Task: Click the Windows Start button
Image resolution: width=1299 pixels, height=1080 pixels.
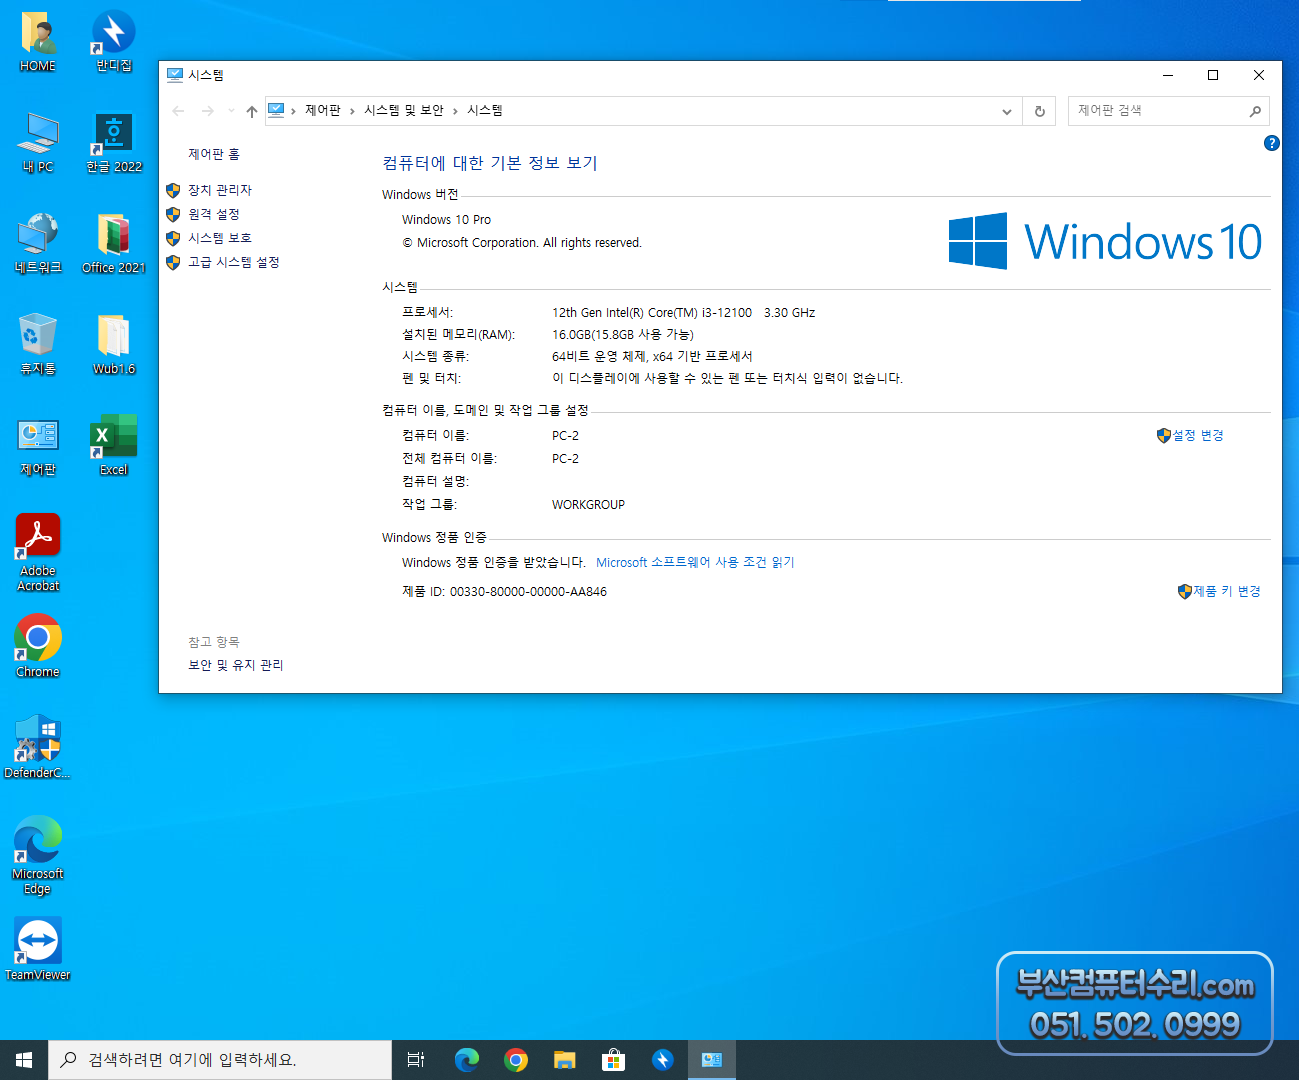Action: click(24, 1060)
